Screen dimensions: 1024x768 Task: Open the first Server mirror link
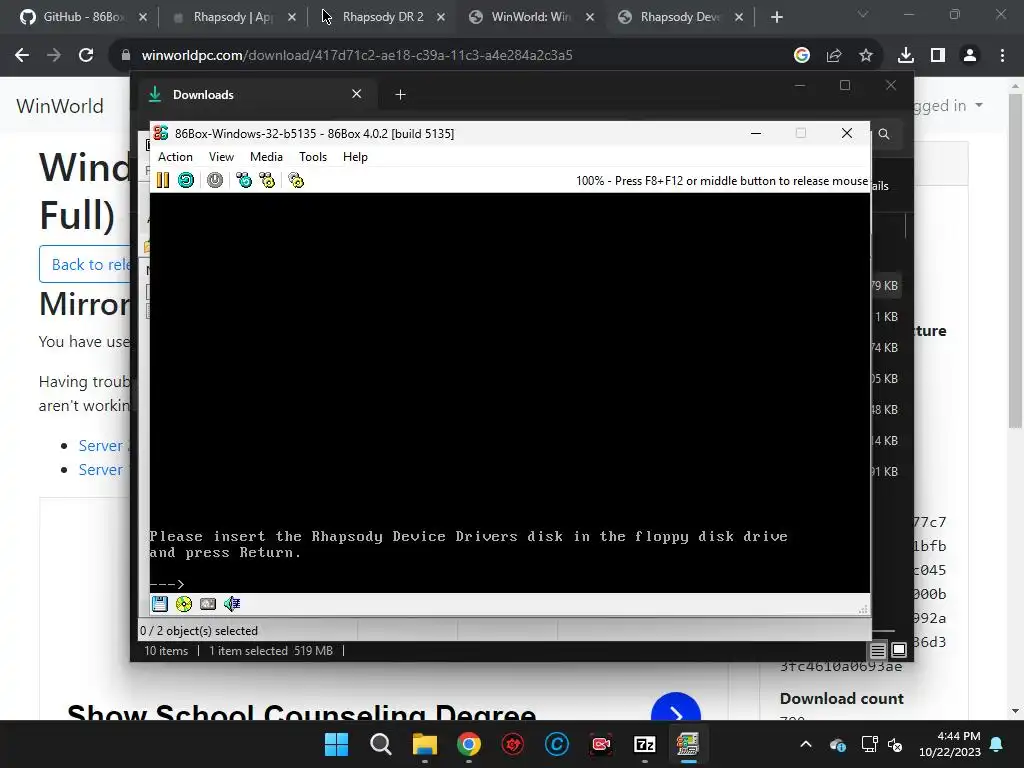coord(101,445)
